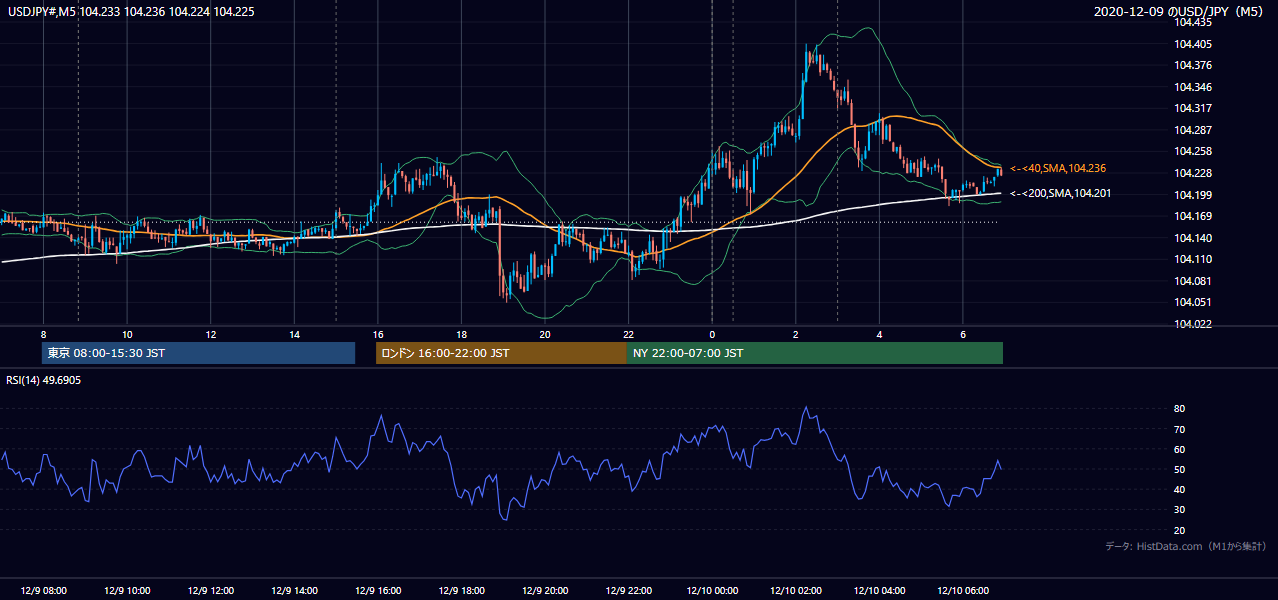Viewport: 1278px width, 600px height.
Task: Click price level 104.287 on axis
Action: point(1194,130)
